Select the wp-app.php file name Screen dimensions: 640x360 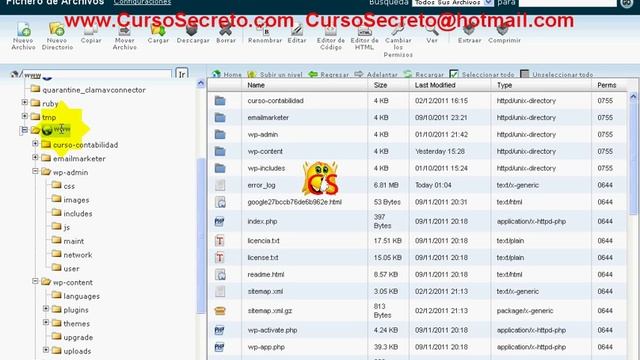click(266, 347)
